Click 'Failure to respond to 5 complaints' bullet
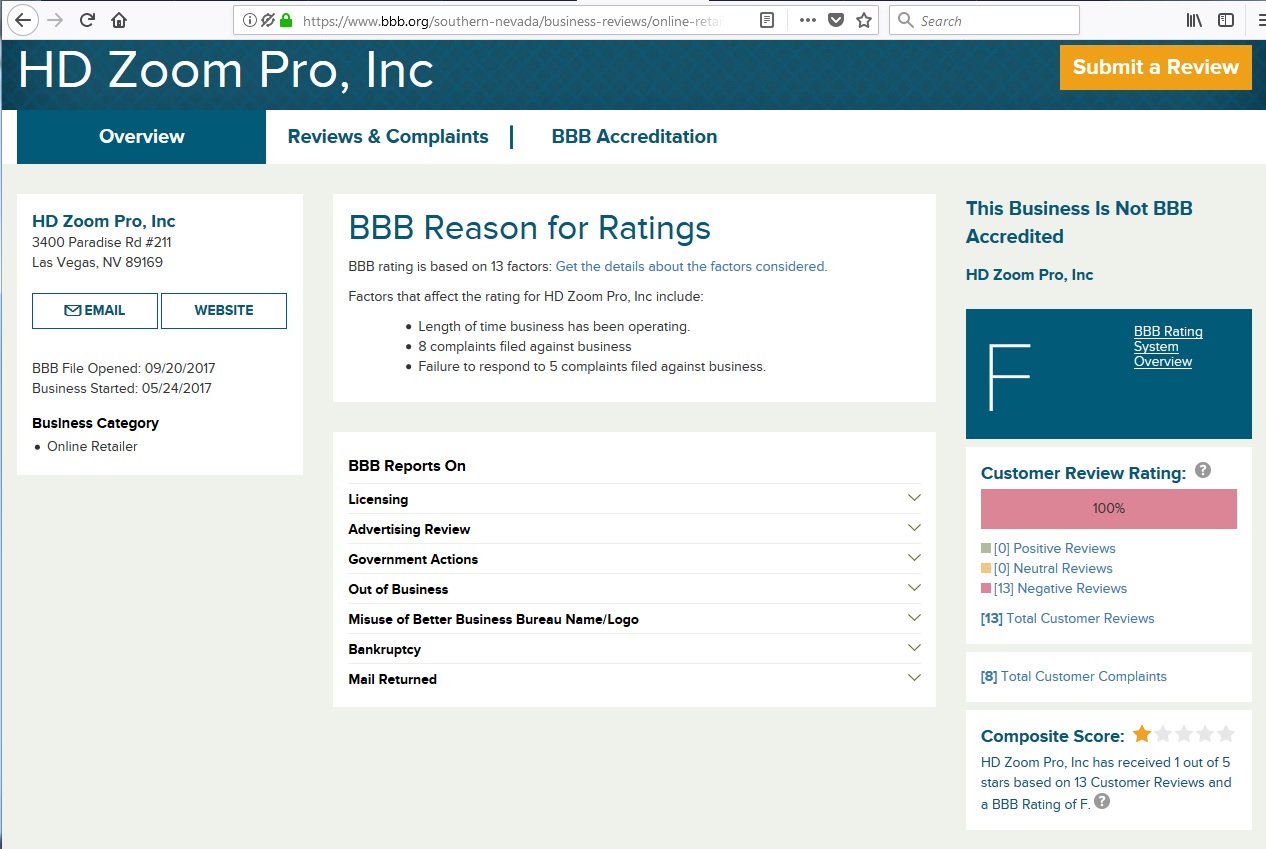The image size is (1266, 849). [x=592, y=366]
